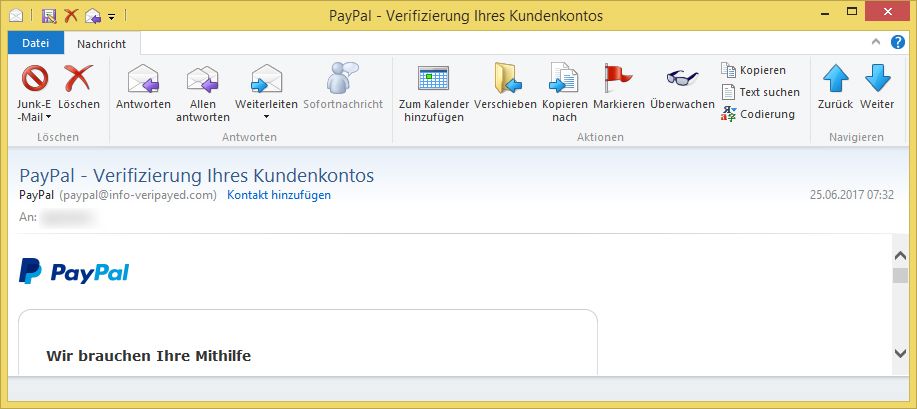Click the red X delete icon in title bar
This screenshot has height=409, width=917.
71,15
